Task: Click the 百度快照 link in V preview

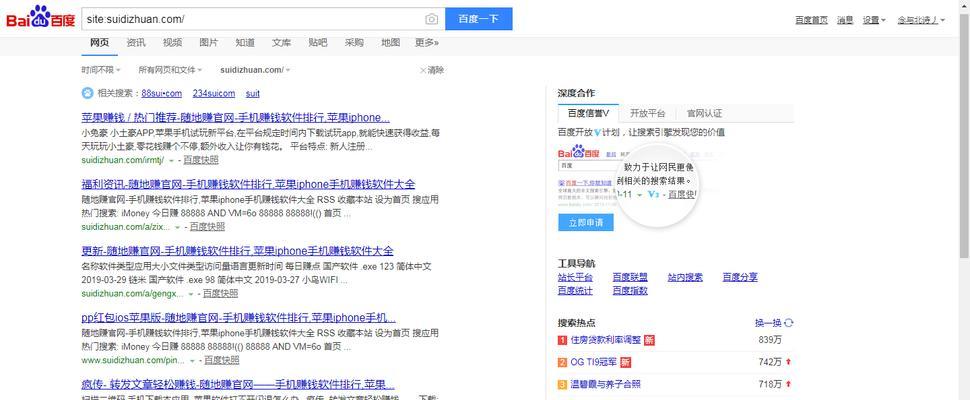Action: pos(682,194)
